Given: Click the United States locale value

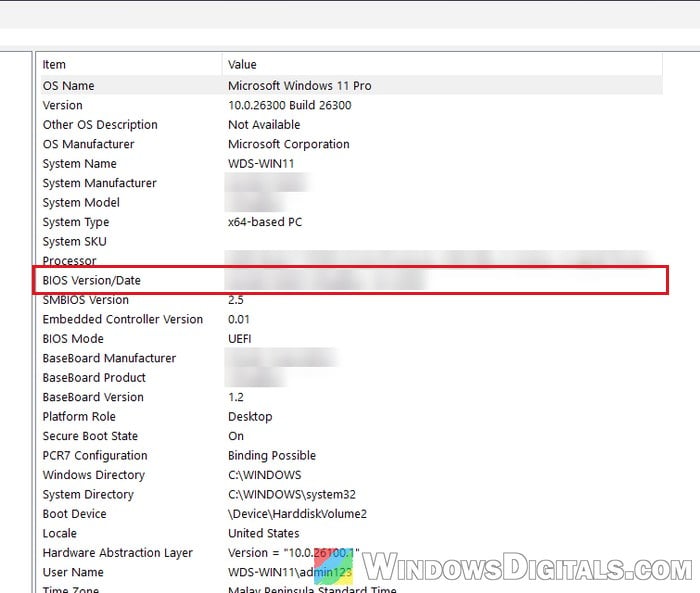Looking at the screenshot, I should 264,534.
